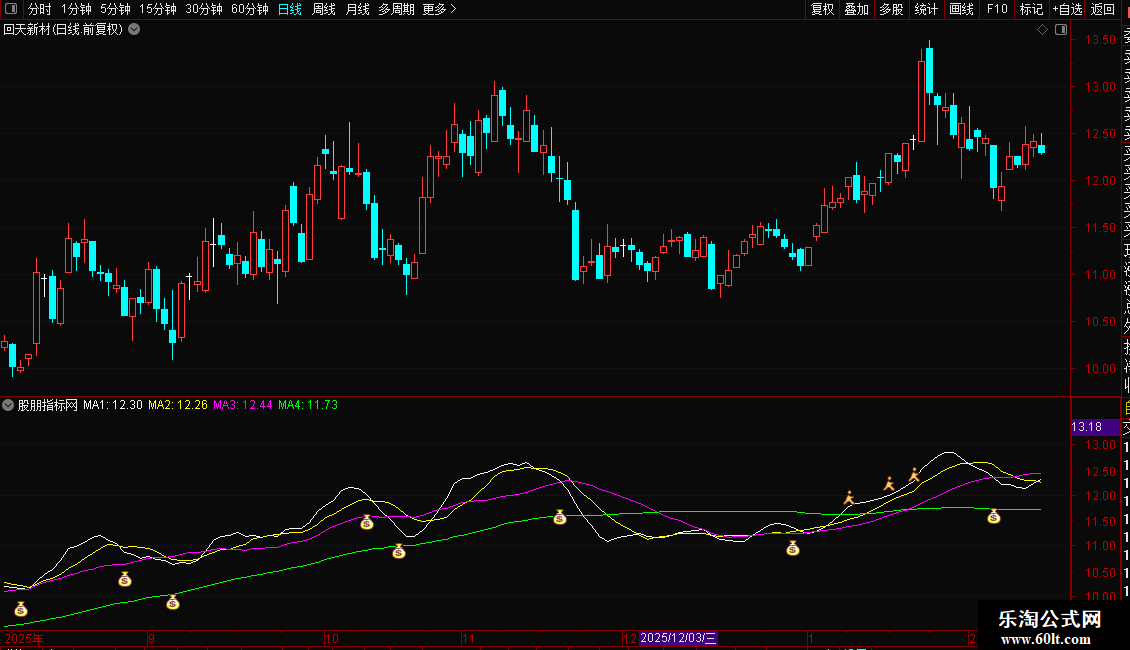Open the 统计 statistics tool
Viewport: 1130px width, 650px height.
926,9
